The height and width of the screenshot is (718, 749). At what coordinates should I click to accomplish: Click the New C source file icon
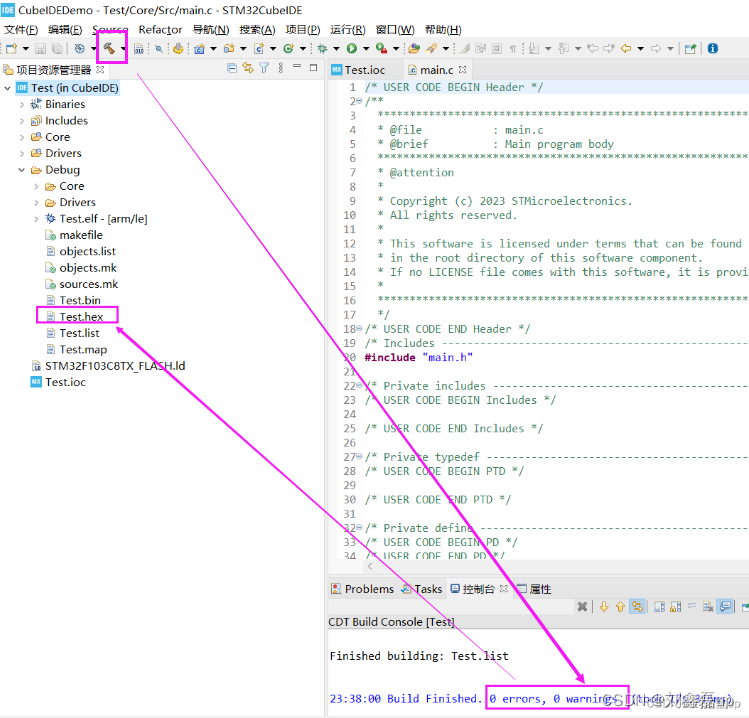259,48
